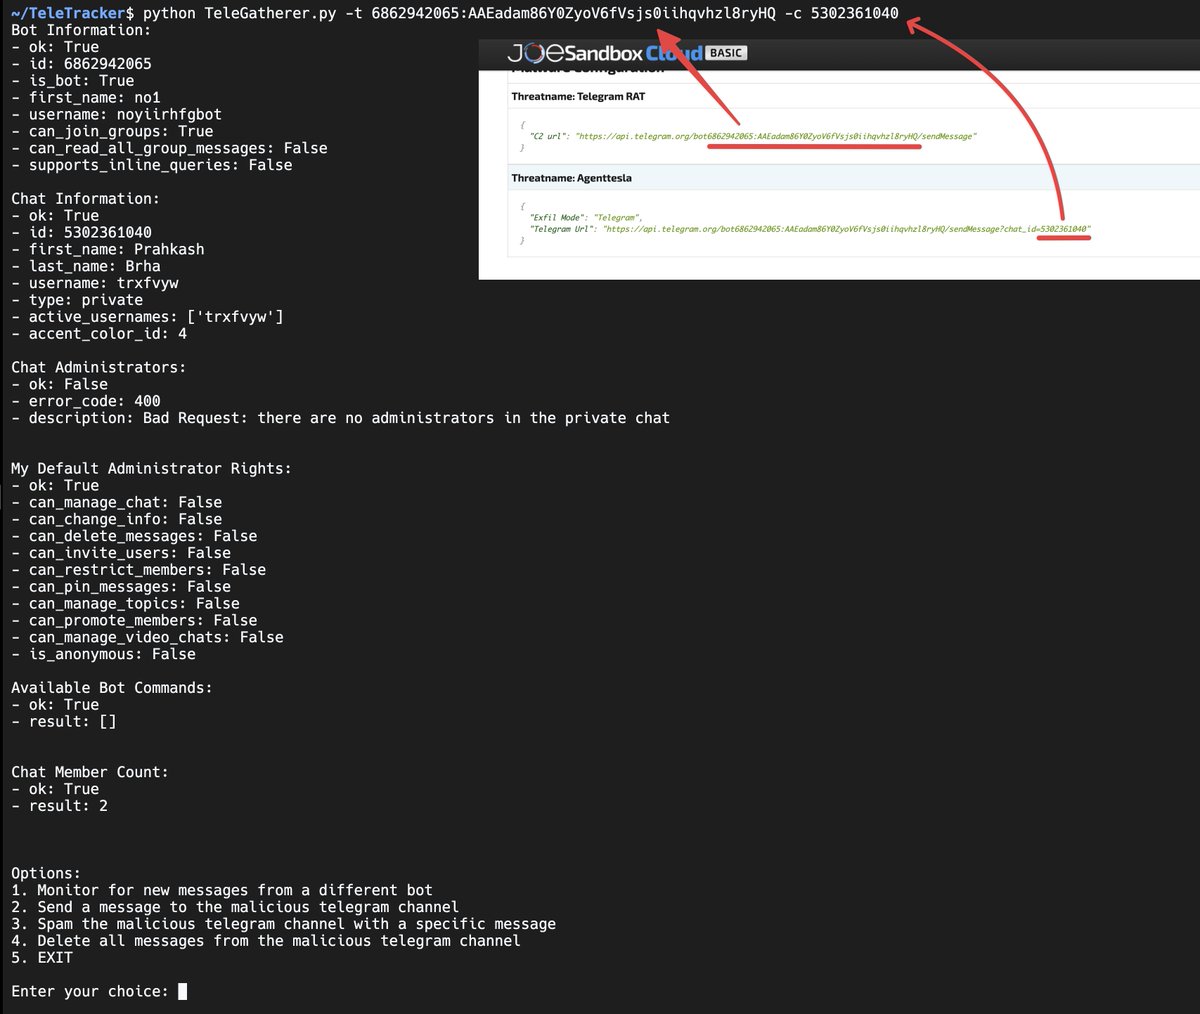Image resolution: width=1200 pixels, height=1014 pixels.
Task: Click the "Available Bot Commands:" heading
Action: 112,688
